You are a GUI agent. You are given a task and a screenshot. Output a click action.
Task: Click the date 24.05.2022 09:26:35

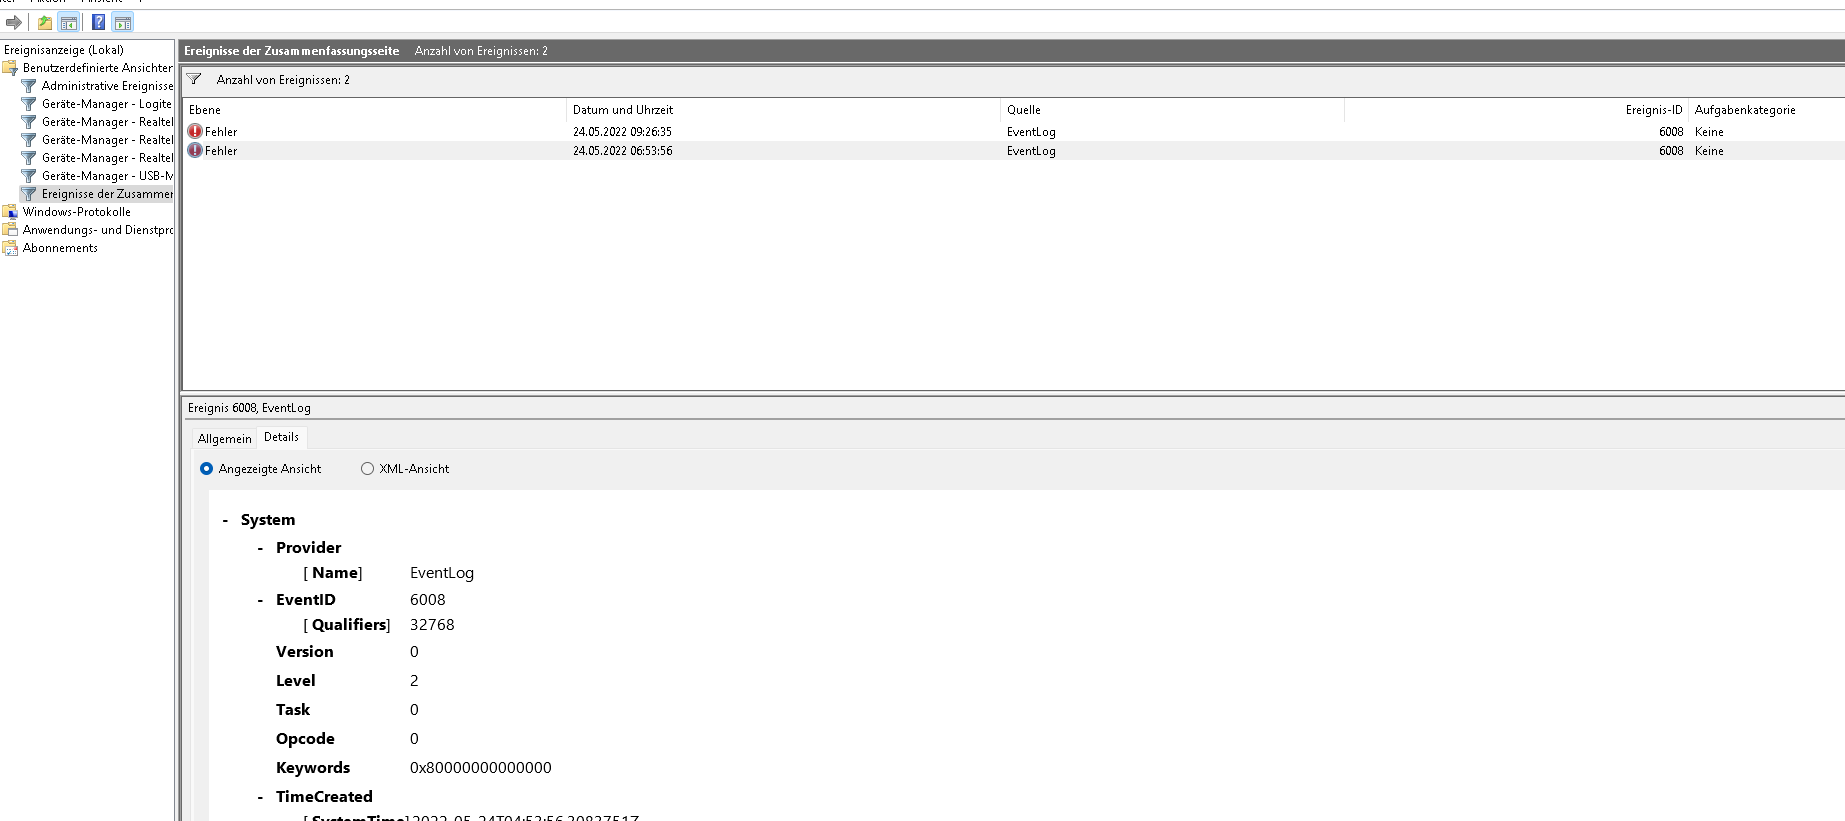pyautogui.click(x=622, y=132)
